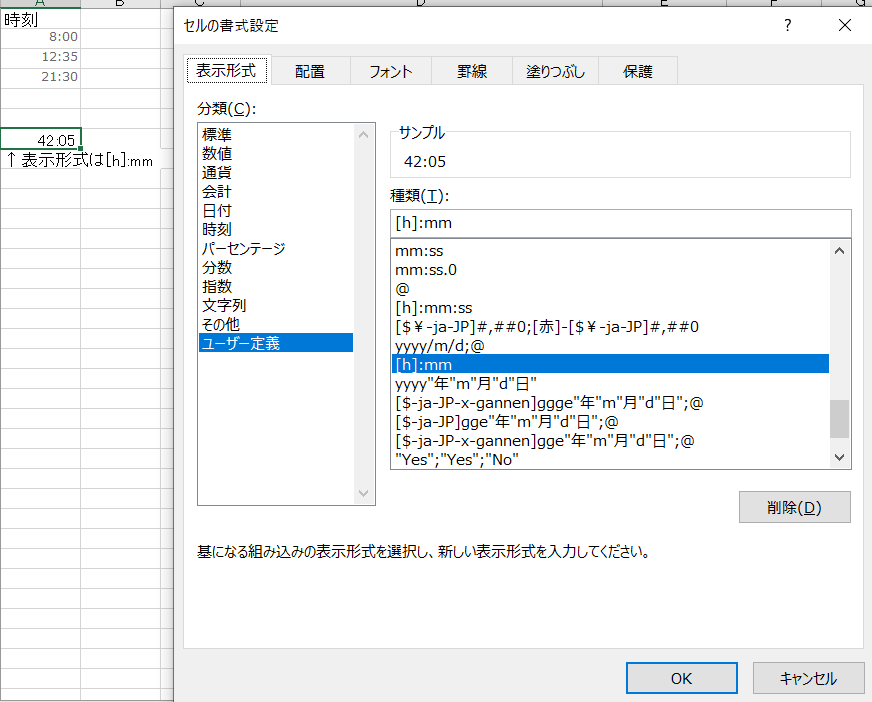Close the セルの書式設定 dialog
The image size is (872, 702).
tap(845, 25)
